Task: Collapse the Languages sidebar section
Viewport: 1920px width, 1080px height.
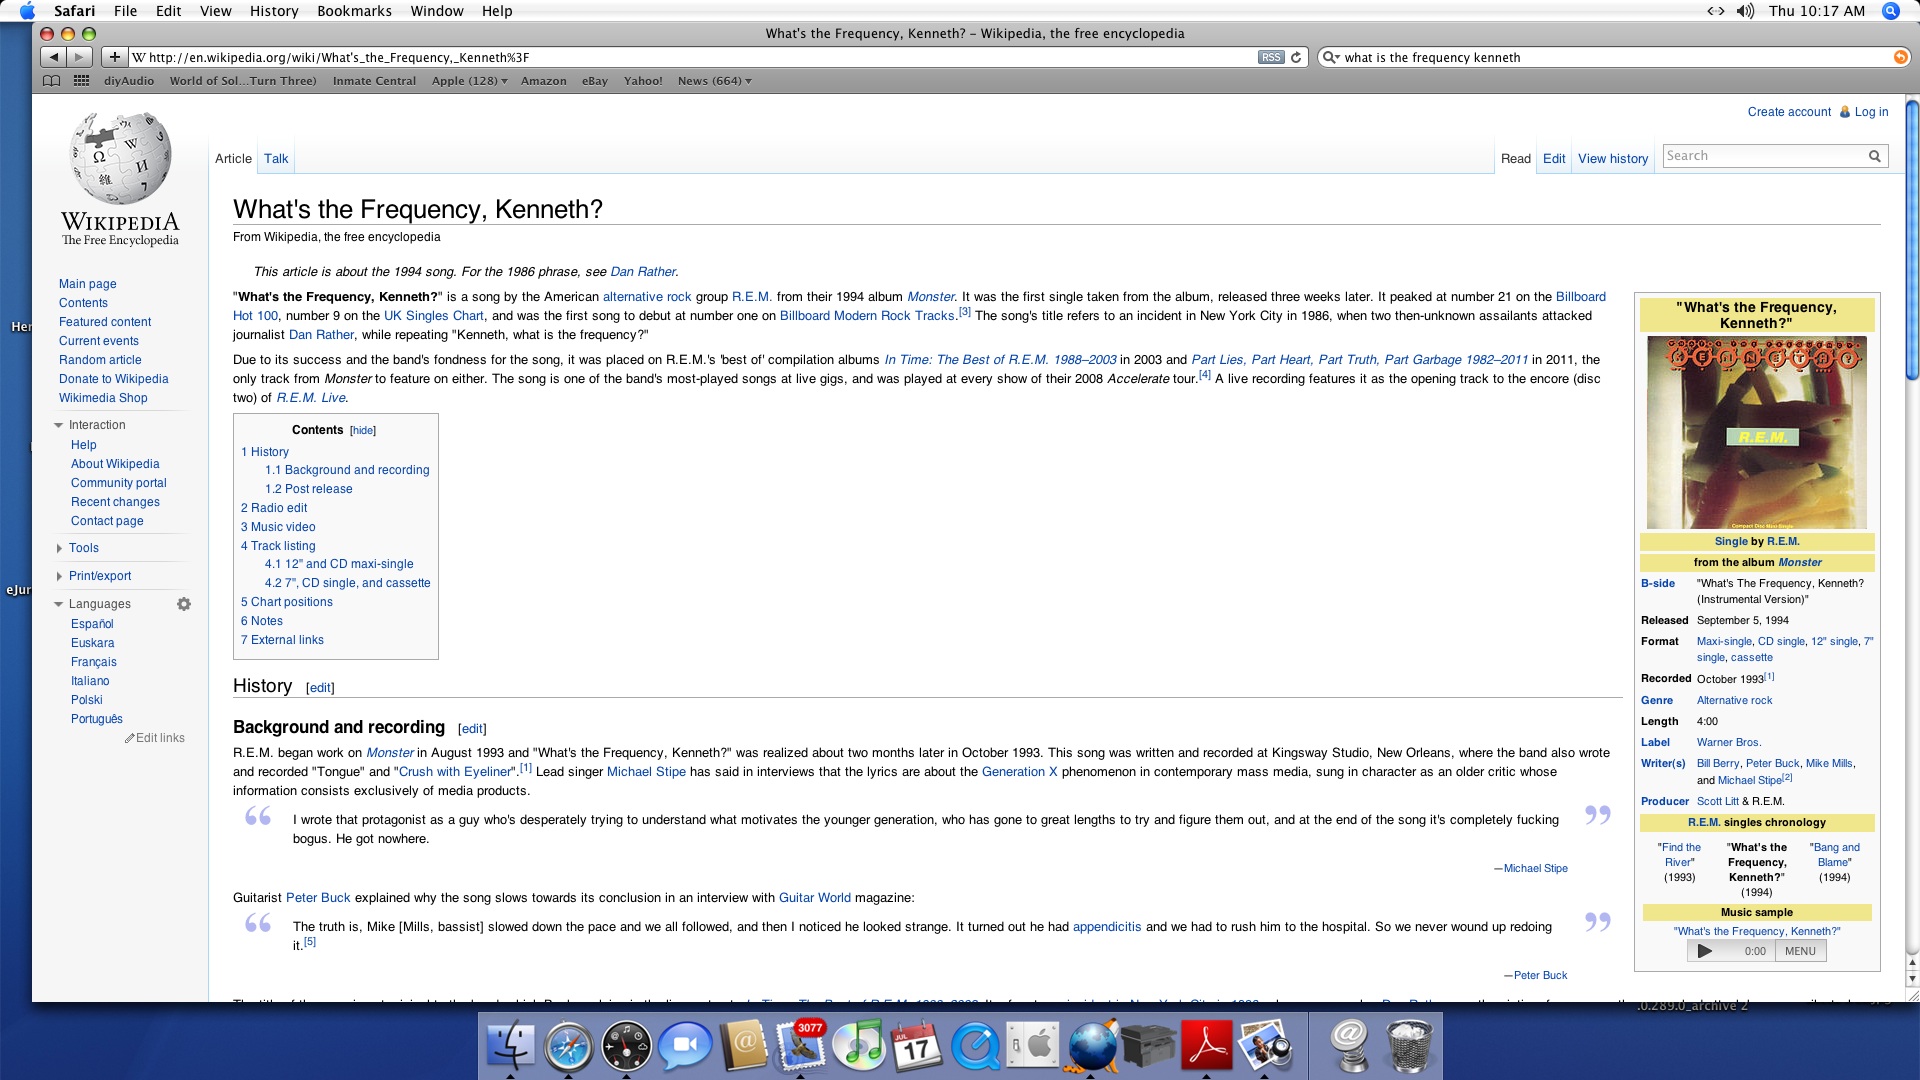Action: point(58,604)
